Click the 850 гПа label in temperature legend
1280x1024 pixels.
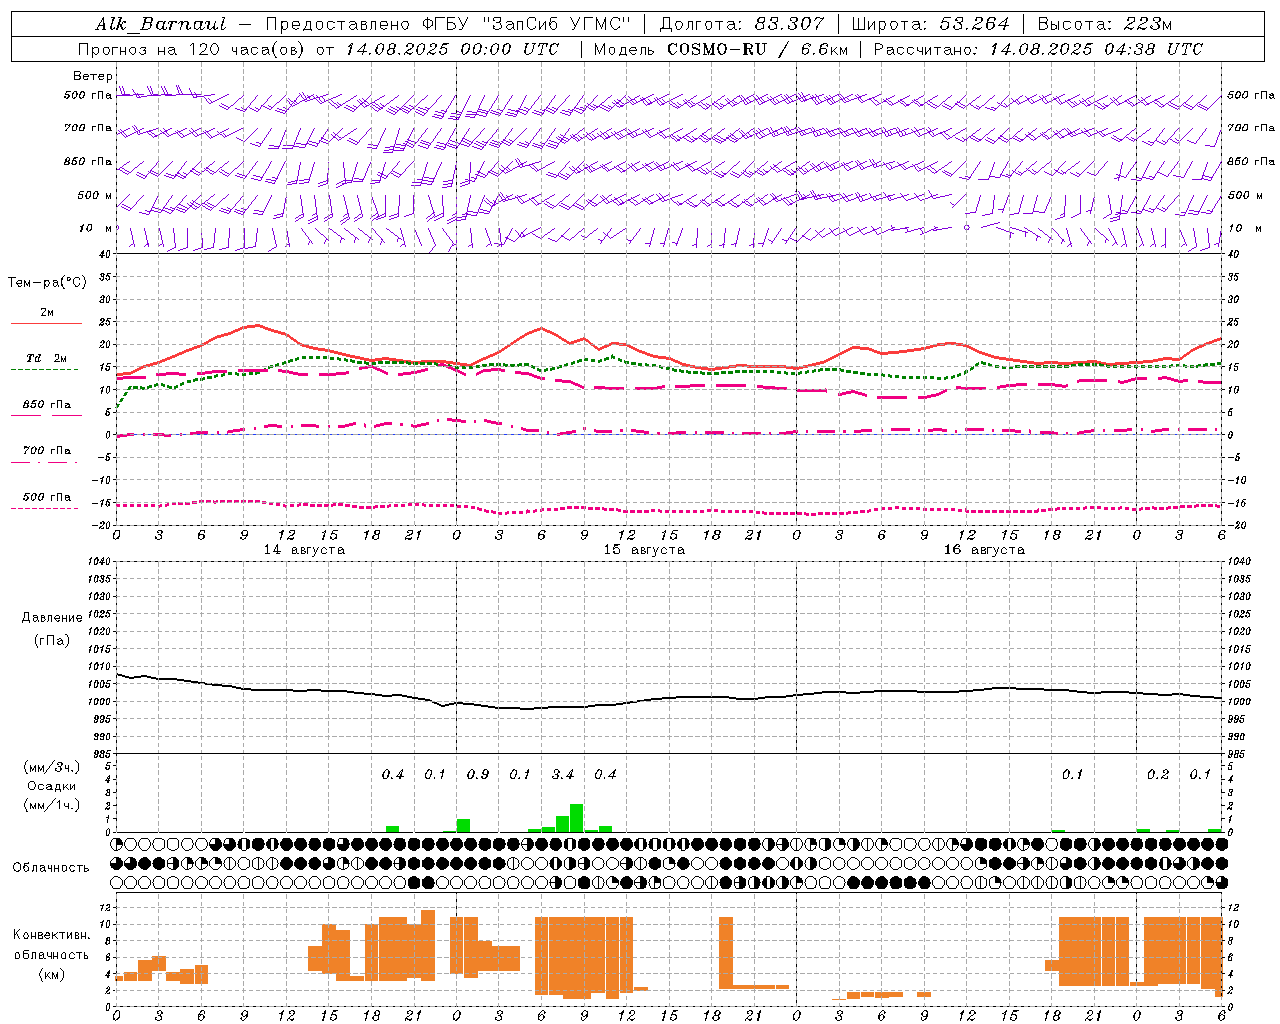click(x=47, y=405)
